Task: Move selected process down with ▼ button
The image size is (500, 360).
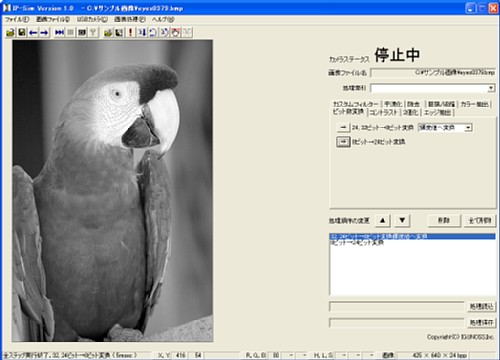Action: click(402, 220)
